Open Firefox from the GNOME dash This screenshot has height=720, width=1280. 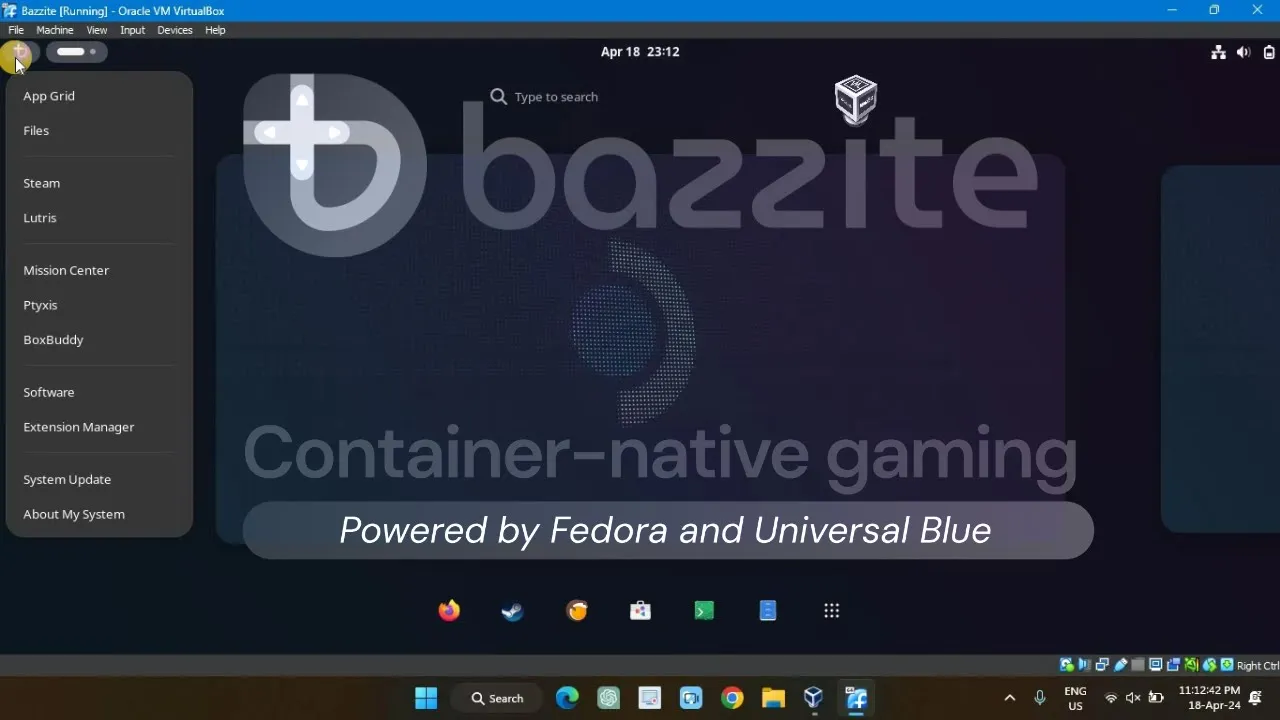click(x=449, y=610)
